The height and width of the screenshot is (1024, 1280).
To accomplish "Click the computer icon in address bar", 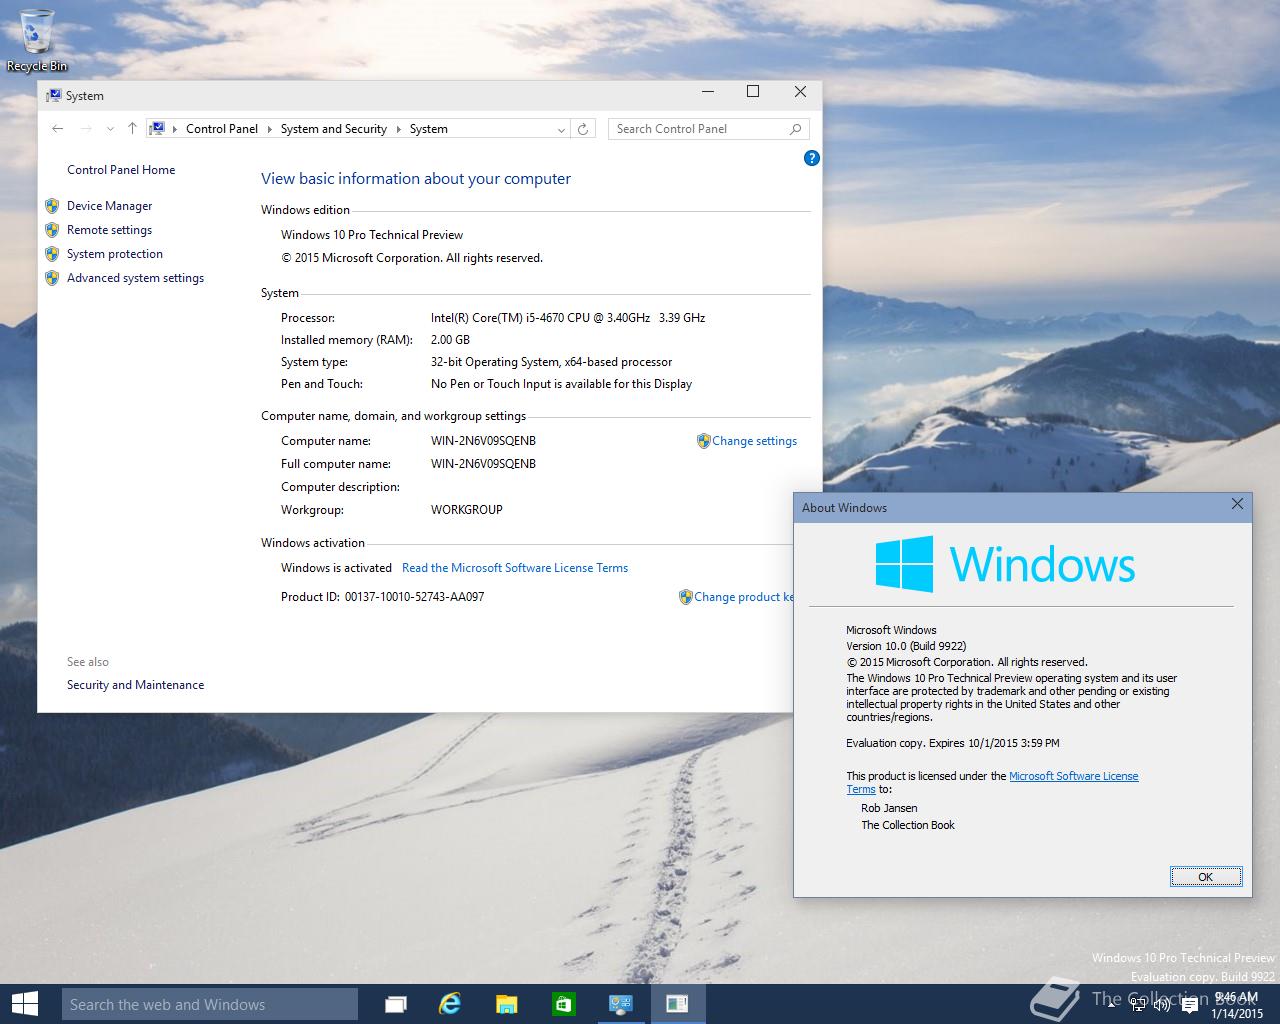I will tap(157, 129).
